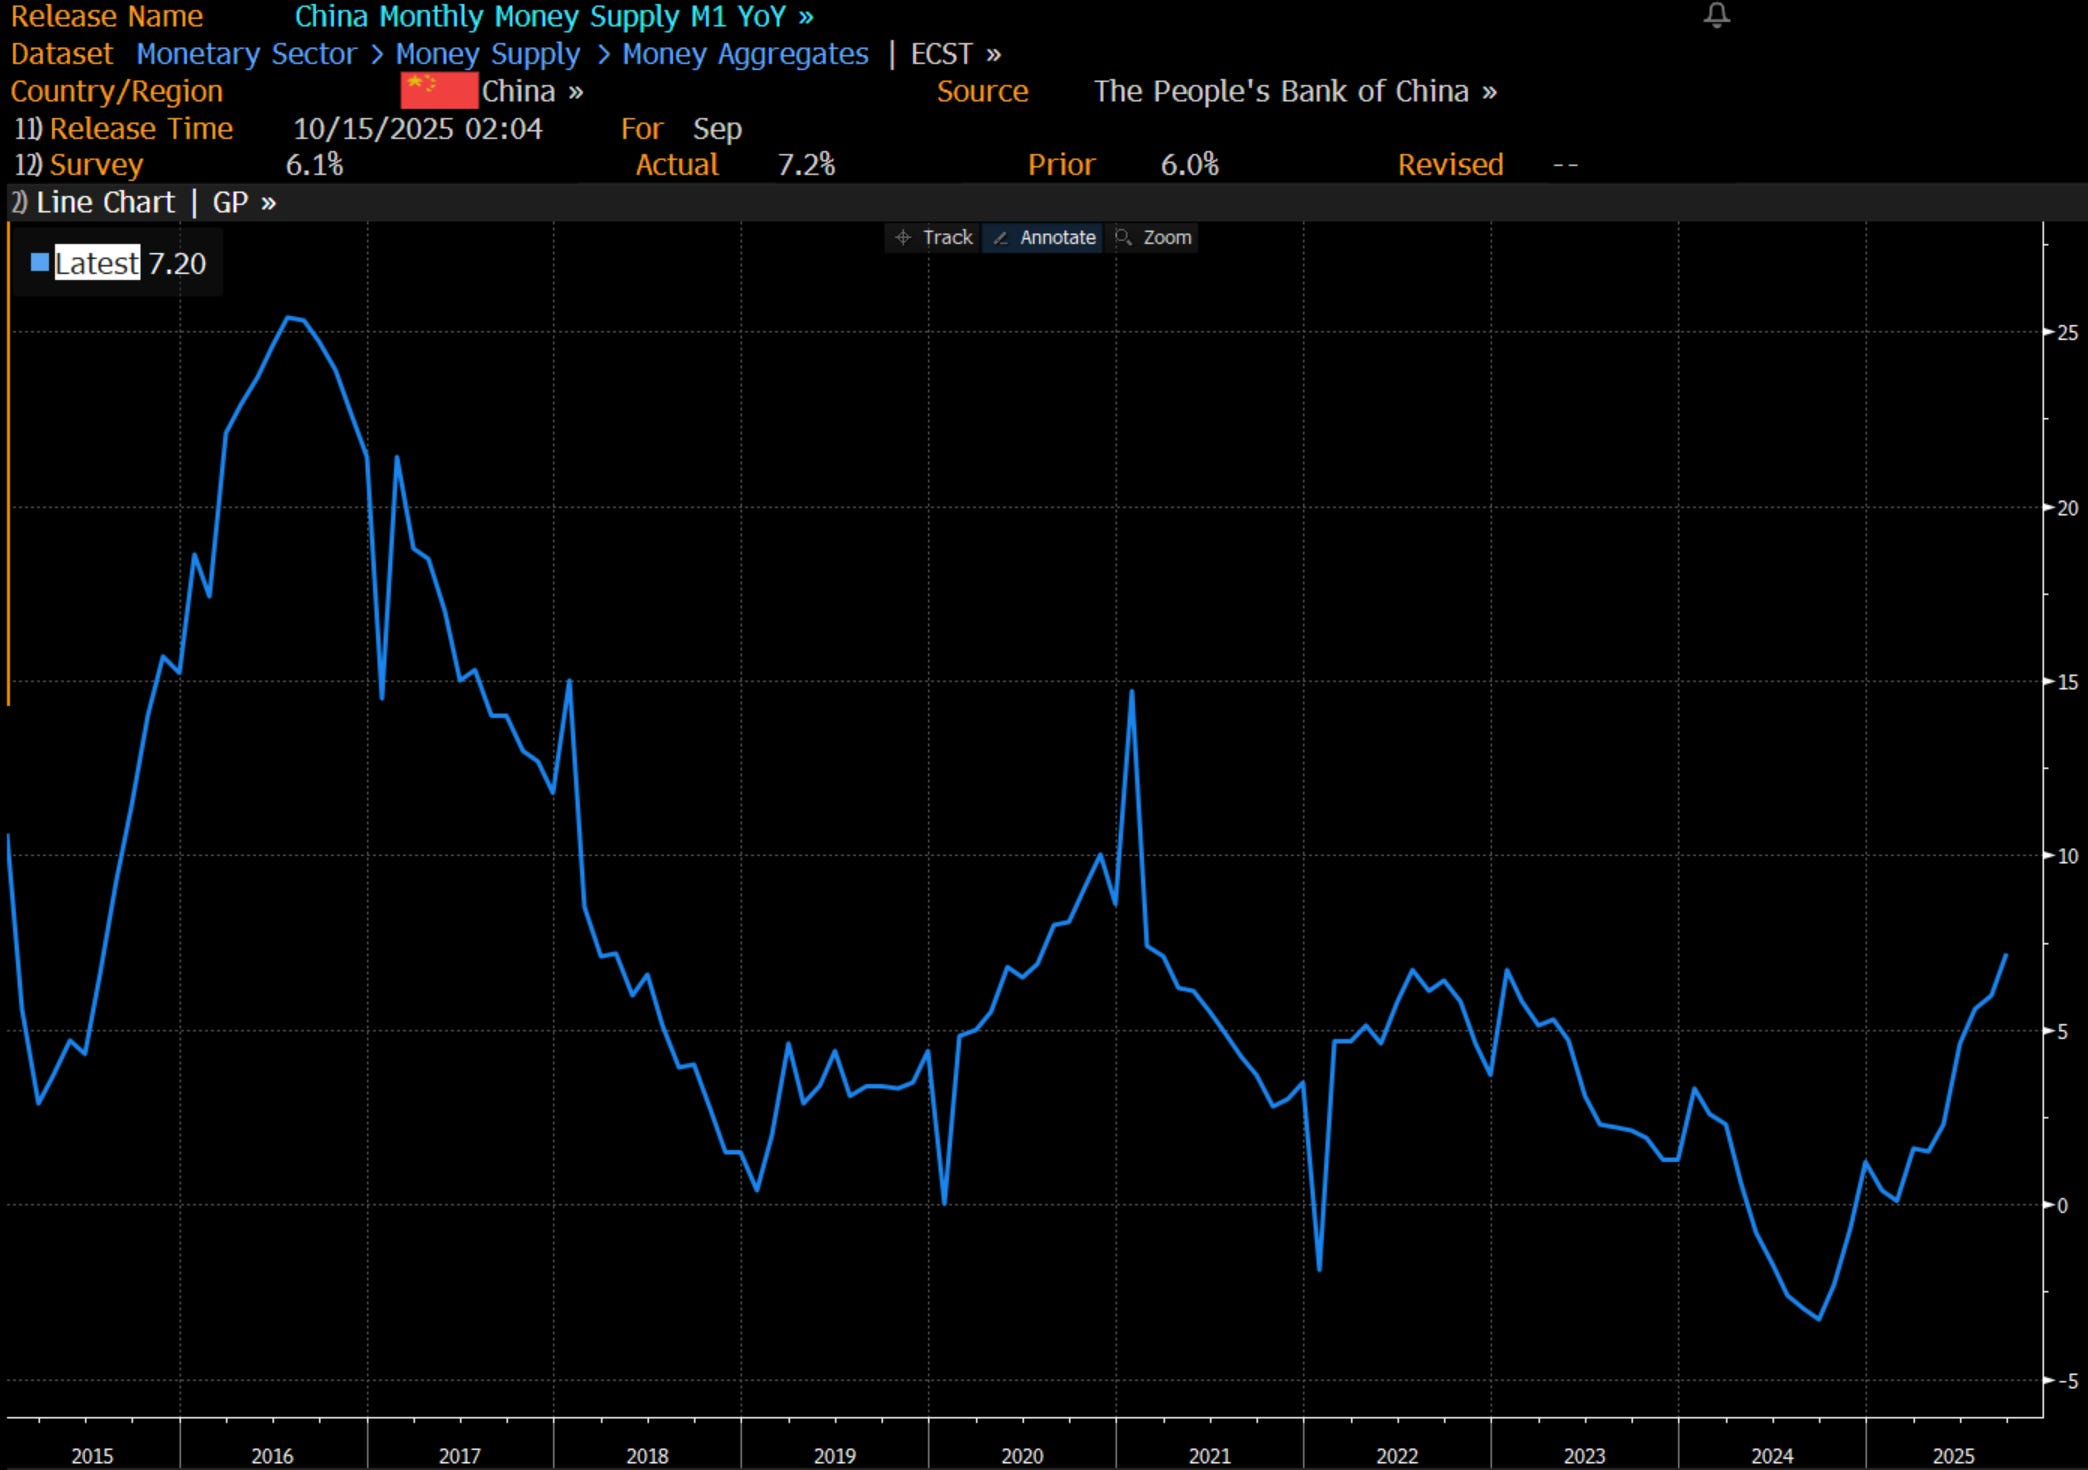Expand the ECST function chevron

(x=955, y=54)
